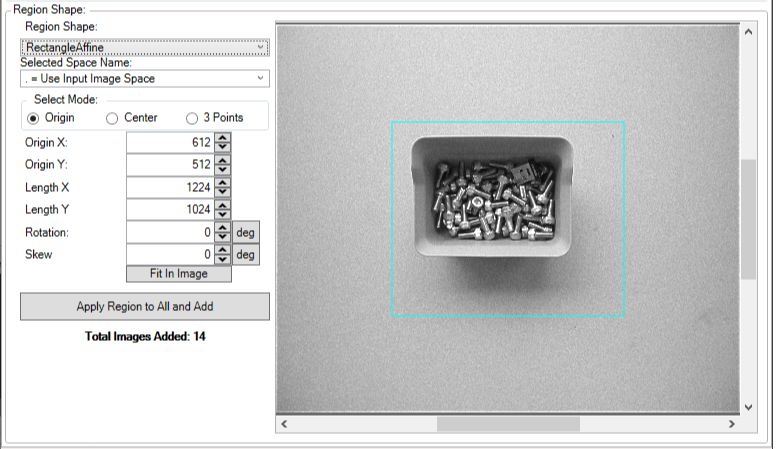Decrease Length Y with down spinner

pyautogui.click(x=222, y=214)
